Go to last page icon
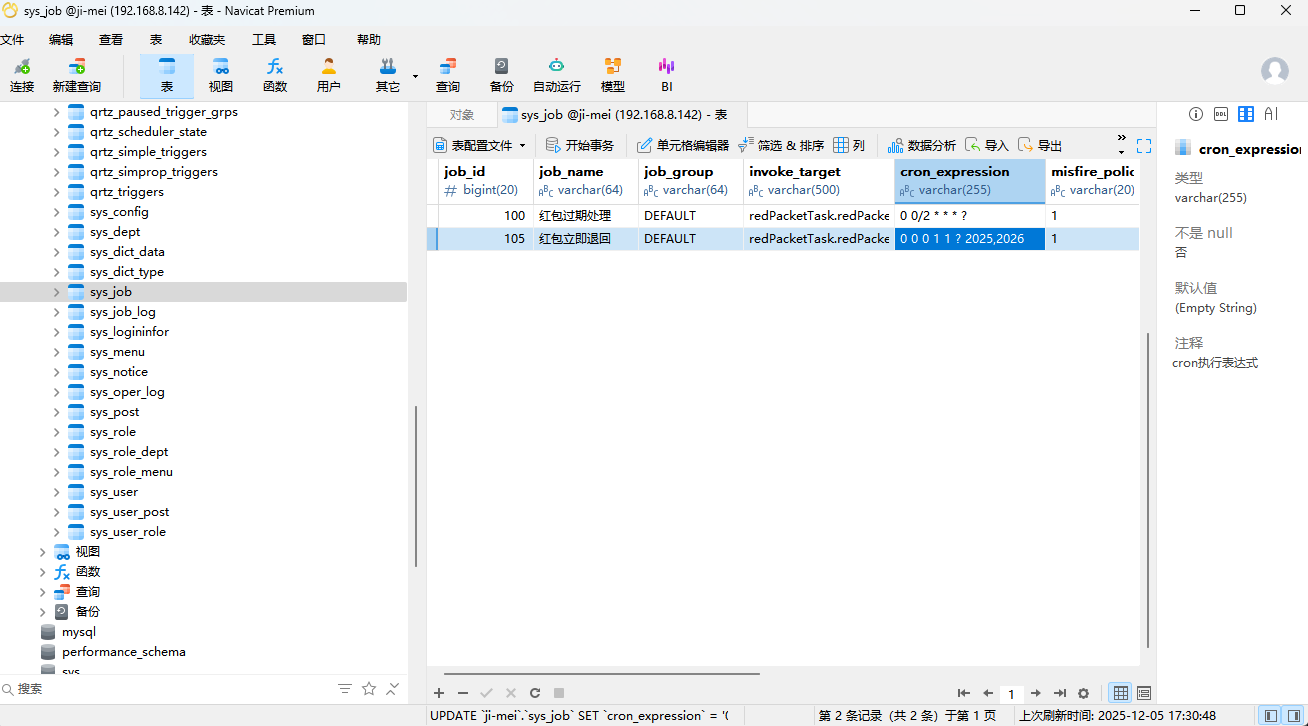1308x726 pixels. (1060, 693)
